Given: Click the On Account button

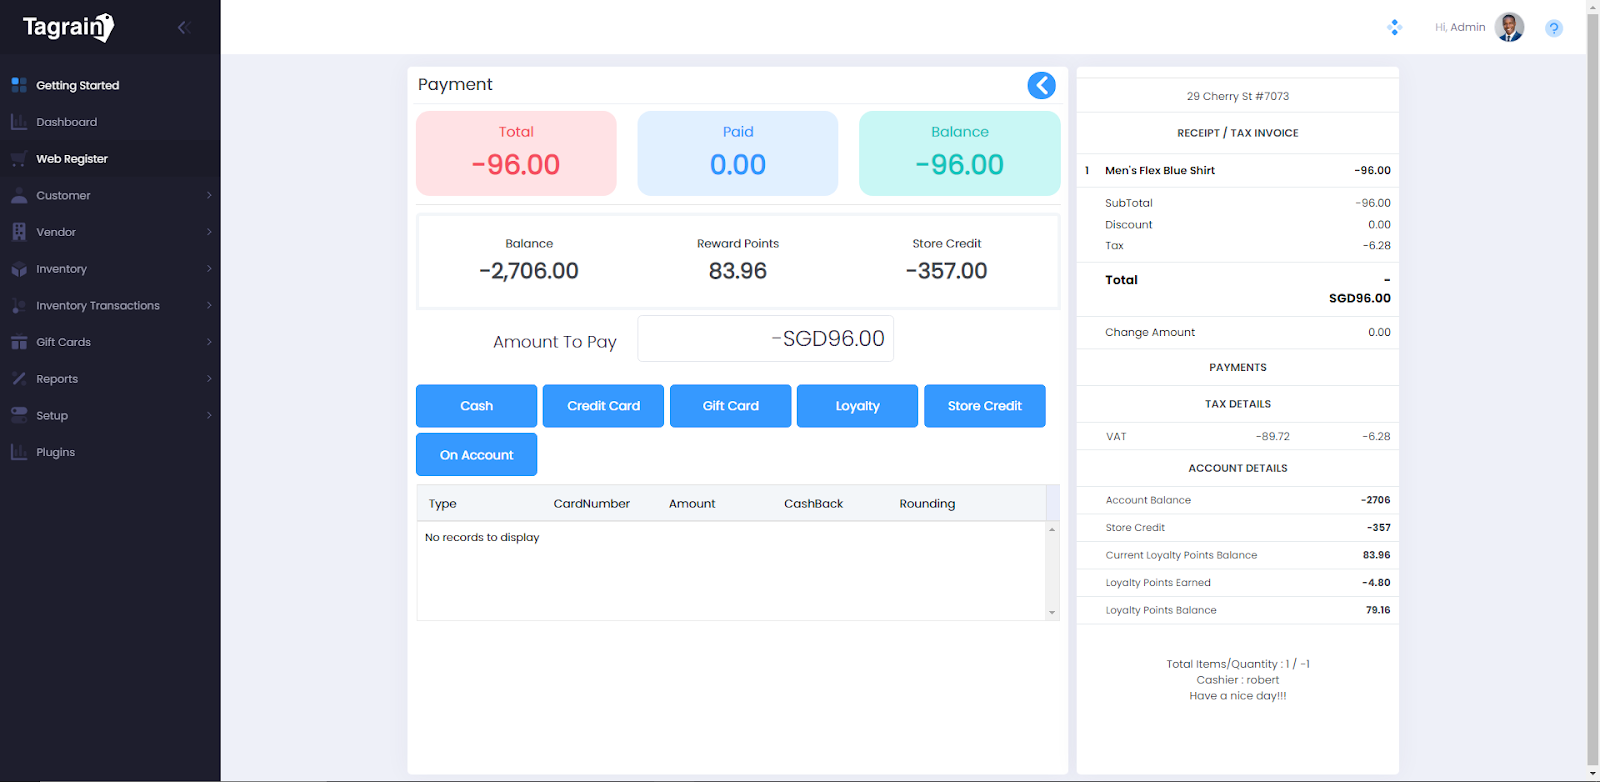Looking at the screenshot, I should 476,454.
